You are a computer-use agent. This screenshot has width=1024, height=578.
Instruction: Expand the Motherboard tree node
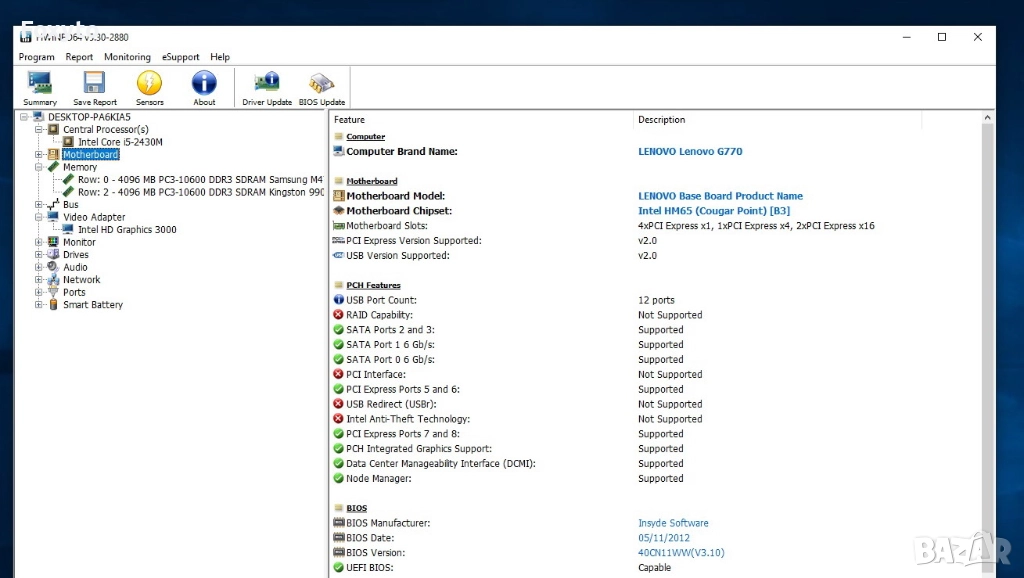tap(39, 155)
